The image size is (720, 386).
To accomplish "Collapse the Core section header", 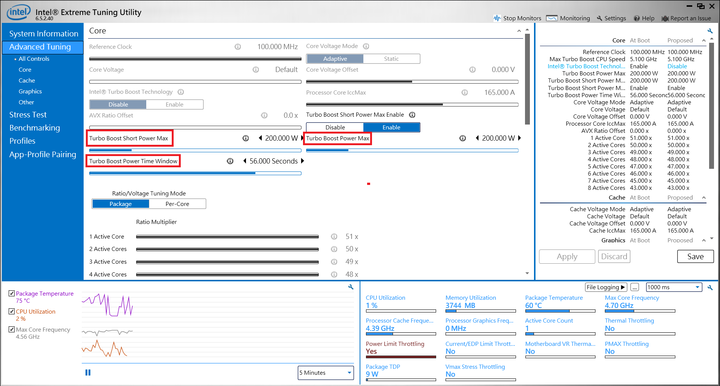I will pyautogui.click(x=519, y=31).
